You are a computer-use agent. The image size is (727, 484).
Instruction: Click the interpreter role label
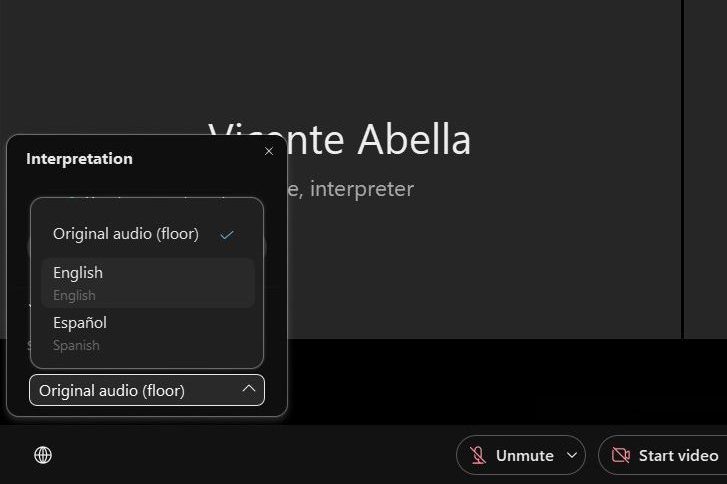coord(360,189)
